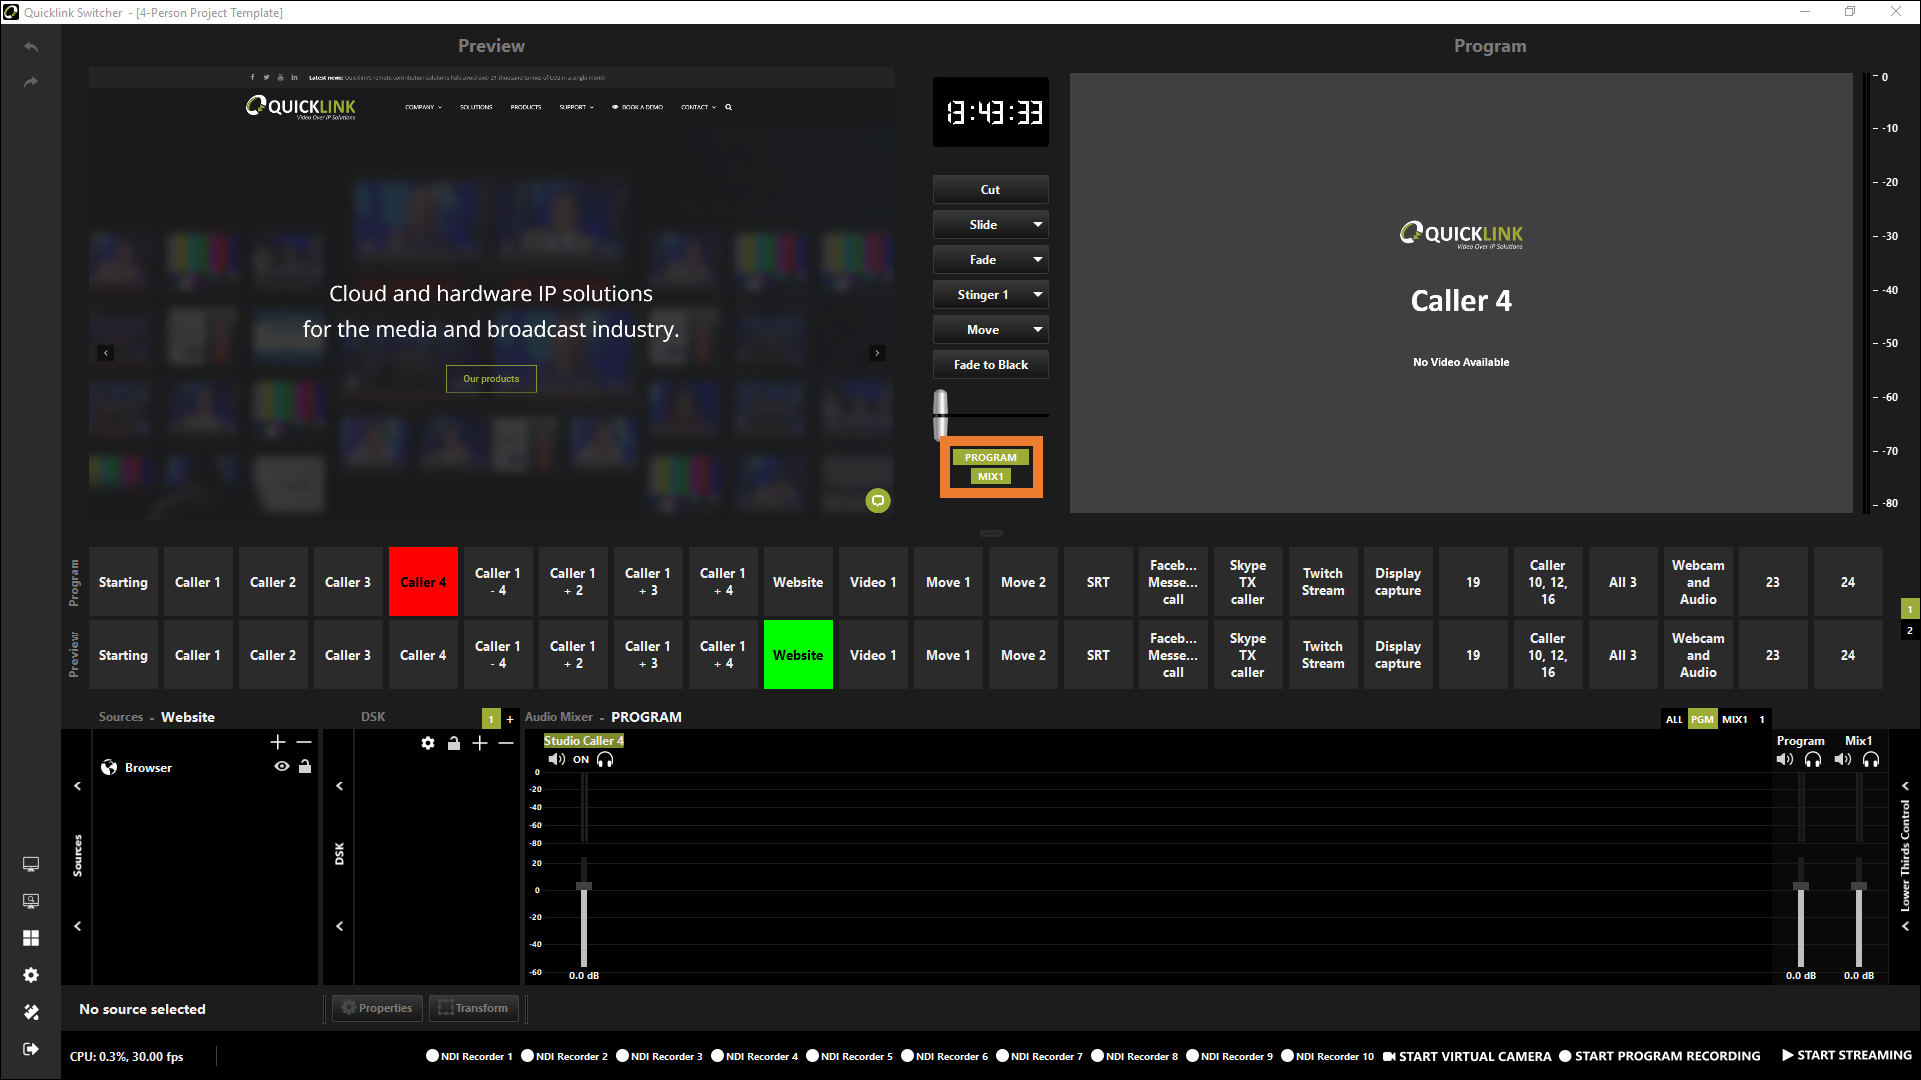The width and height of the screenshot is (1921, 1080).
Task: Toggle Browser source visibility eye
Action: pos(282,767)
